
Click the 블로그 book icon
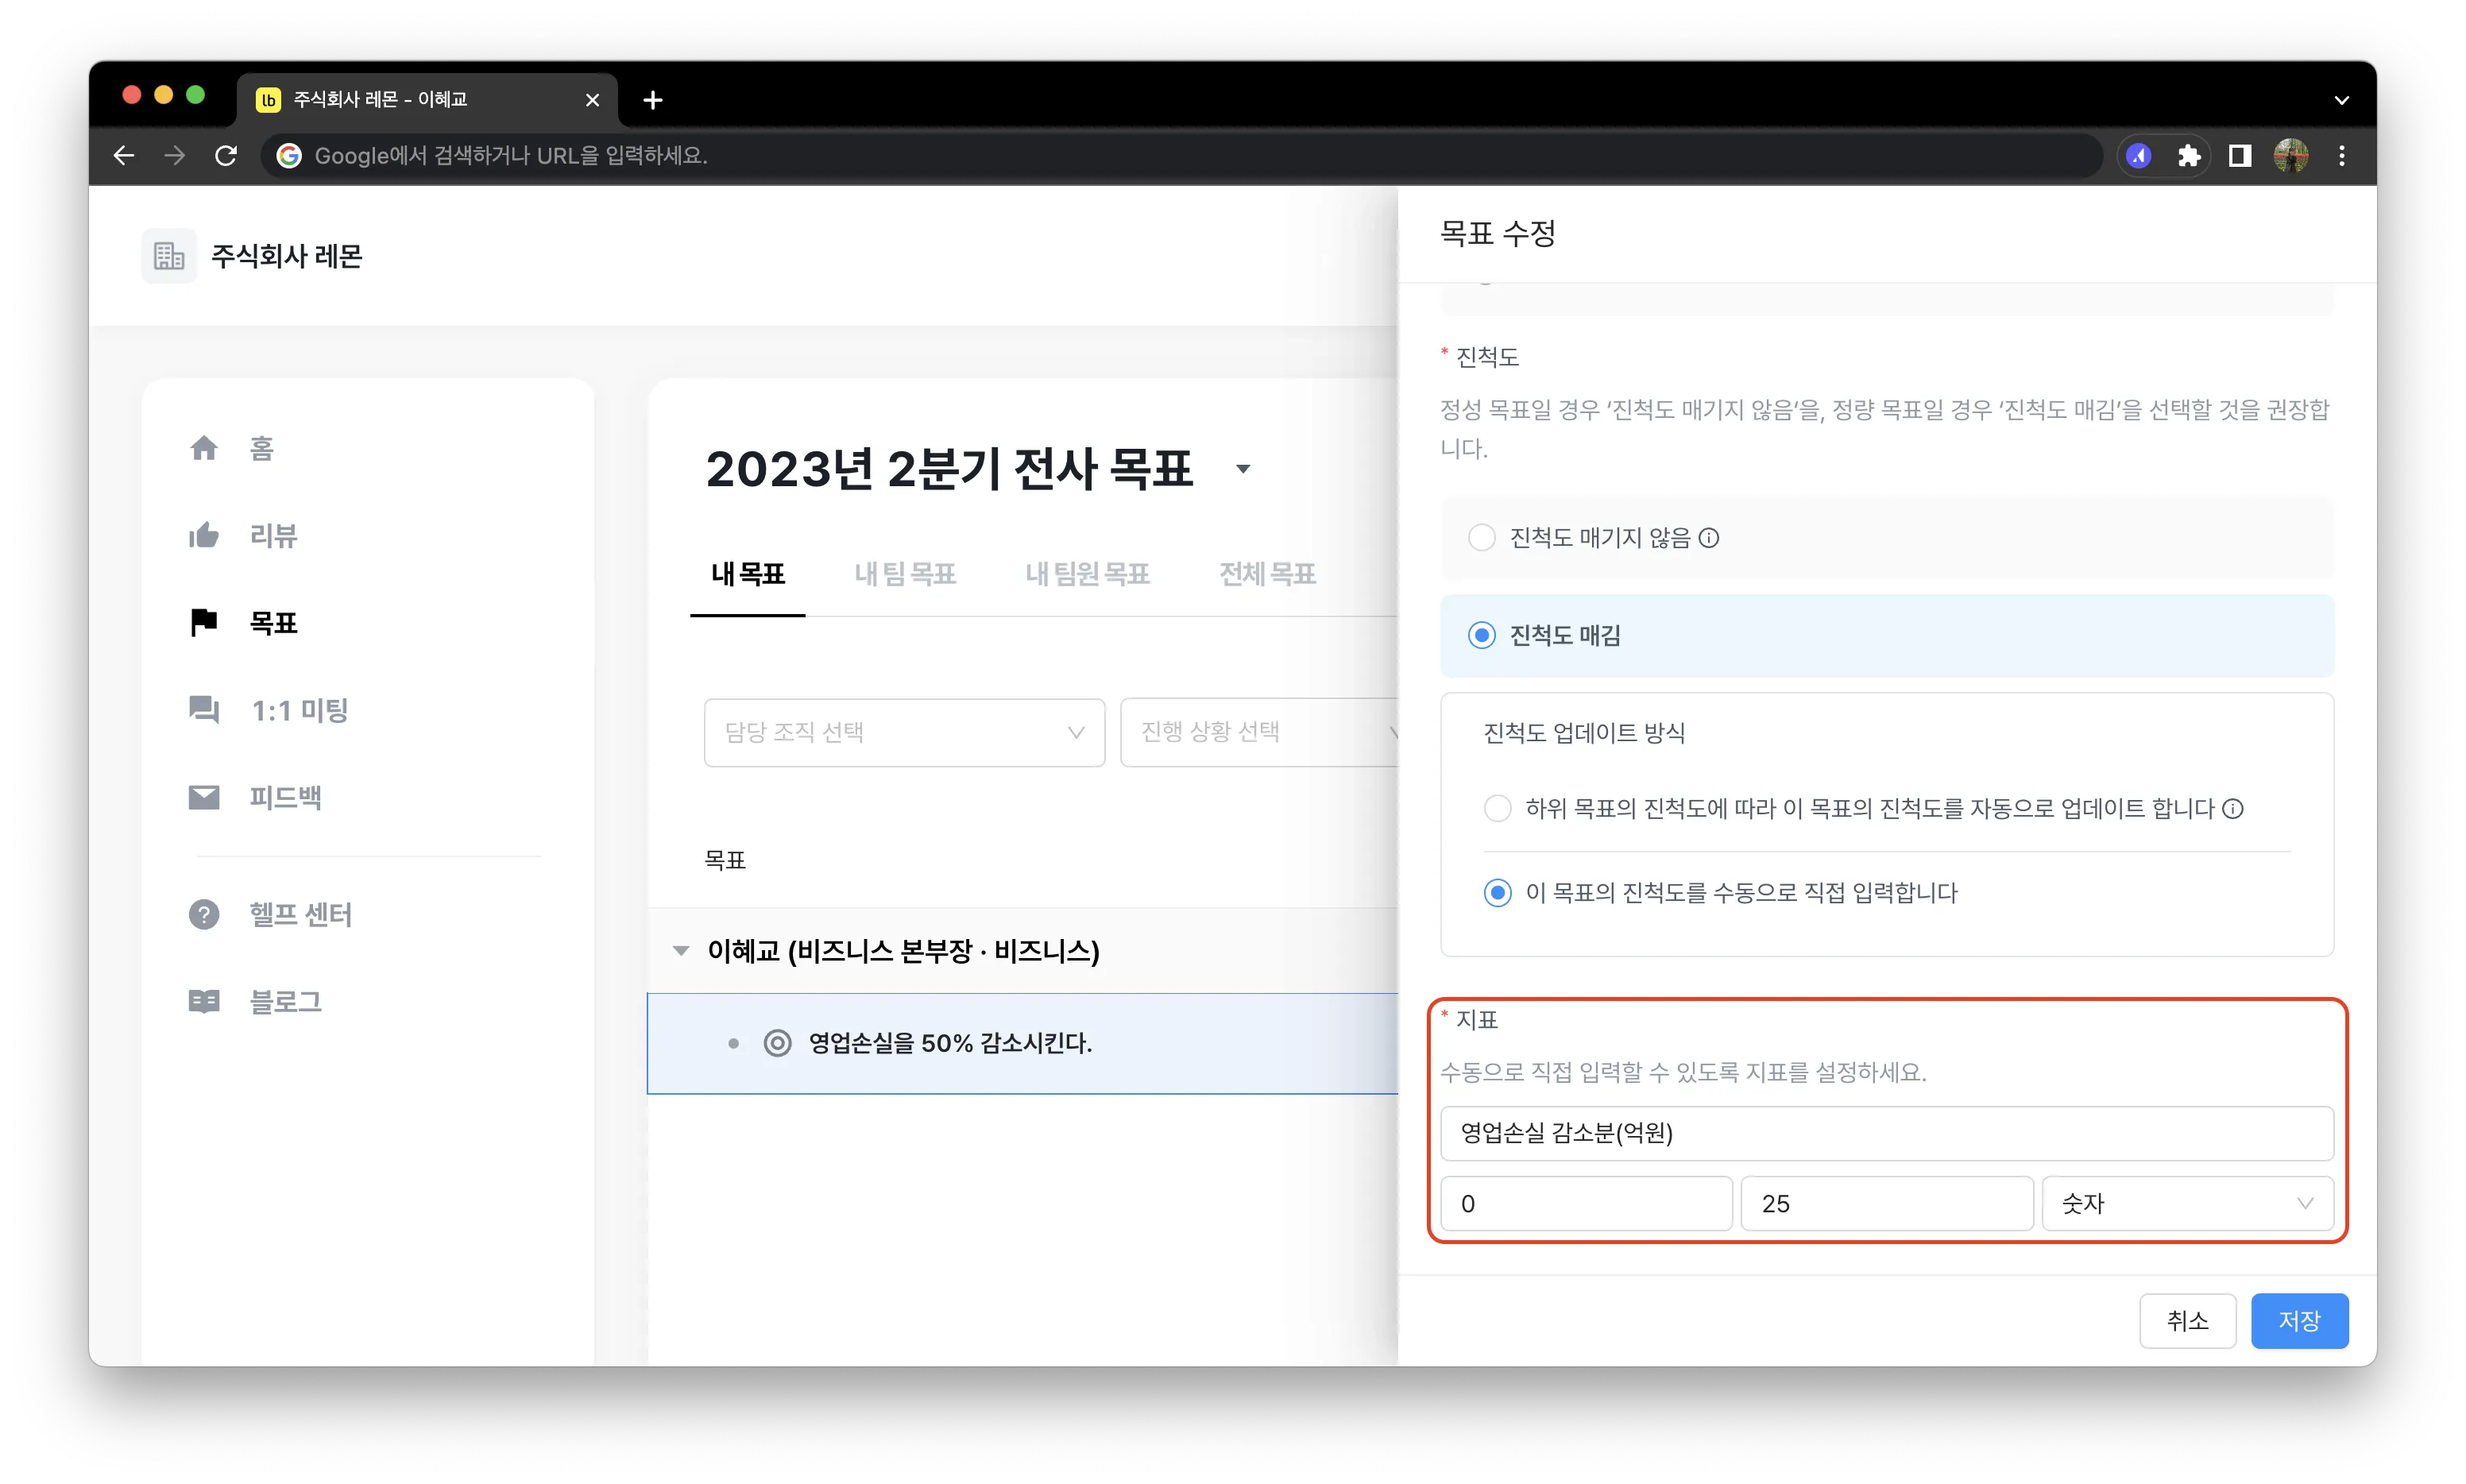(x=204, y=1001)
